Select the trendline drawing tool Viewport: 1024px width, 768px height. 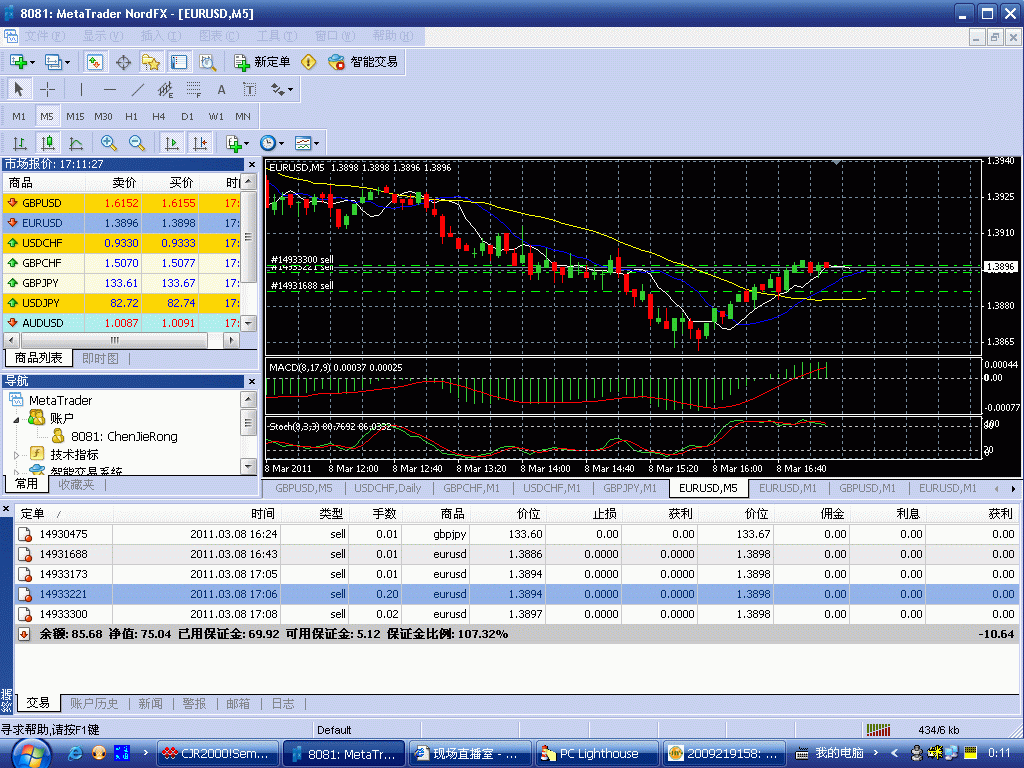138,90
